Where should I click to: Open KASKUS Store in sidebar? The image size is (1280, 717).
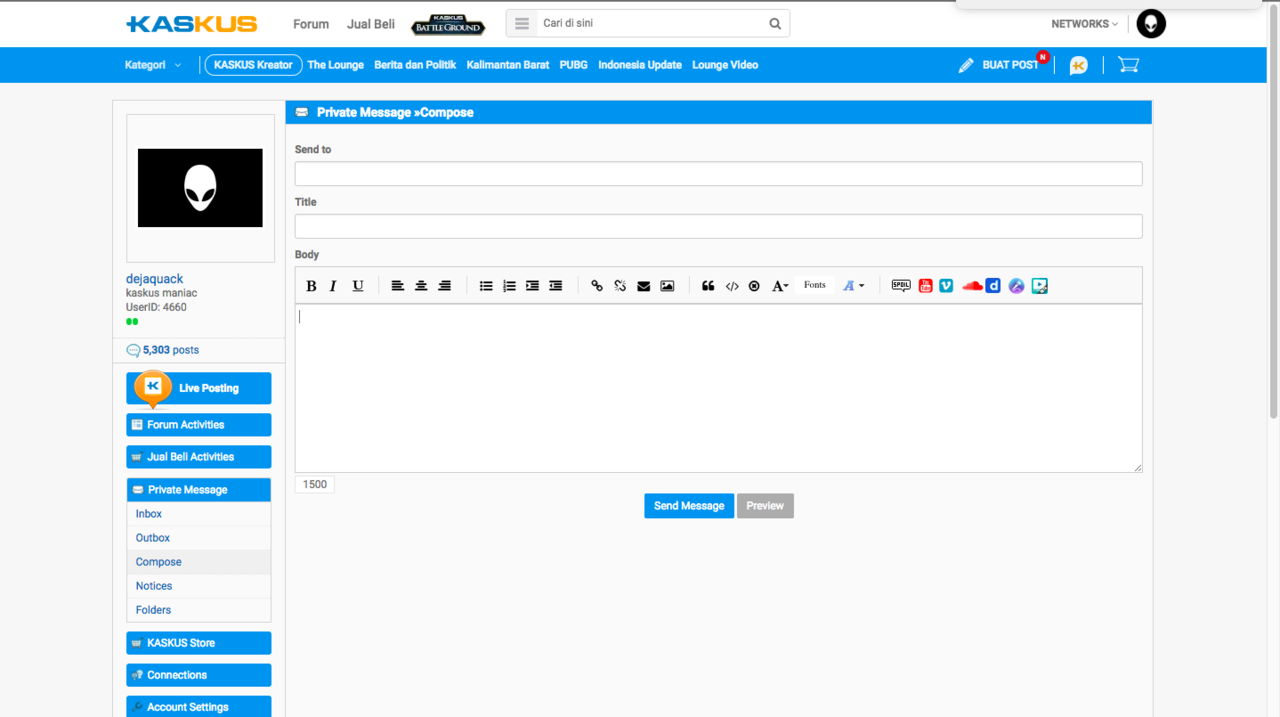199,643
